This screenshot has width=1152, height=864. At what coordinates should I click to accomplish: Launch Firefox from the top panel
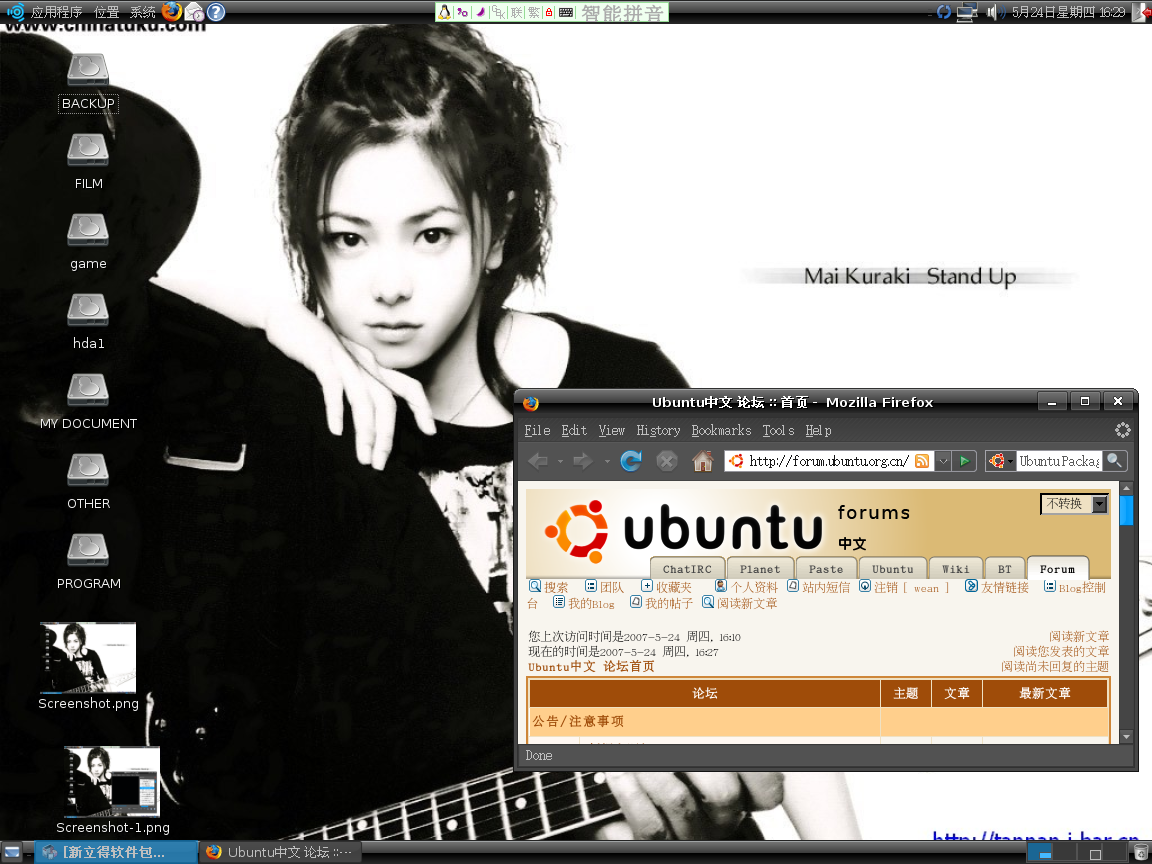pos(172,12)
